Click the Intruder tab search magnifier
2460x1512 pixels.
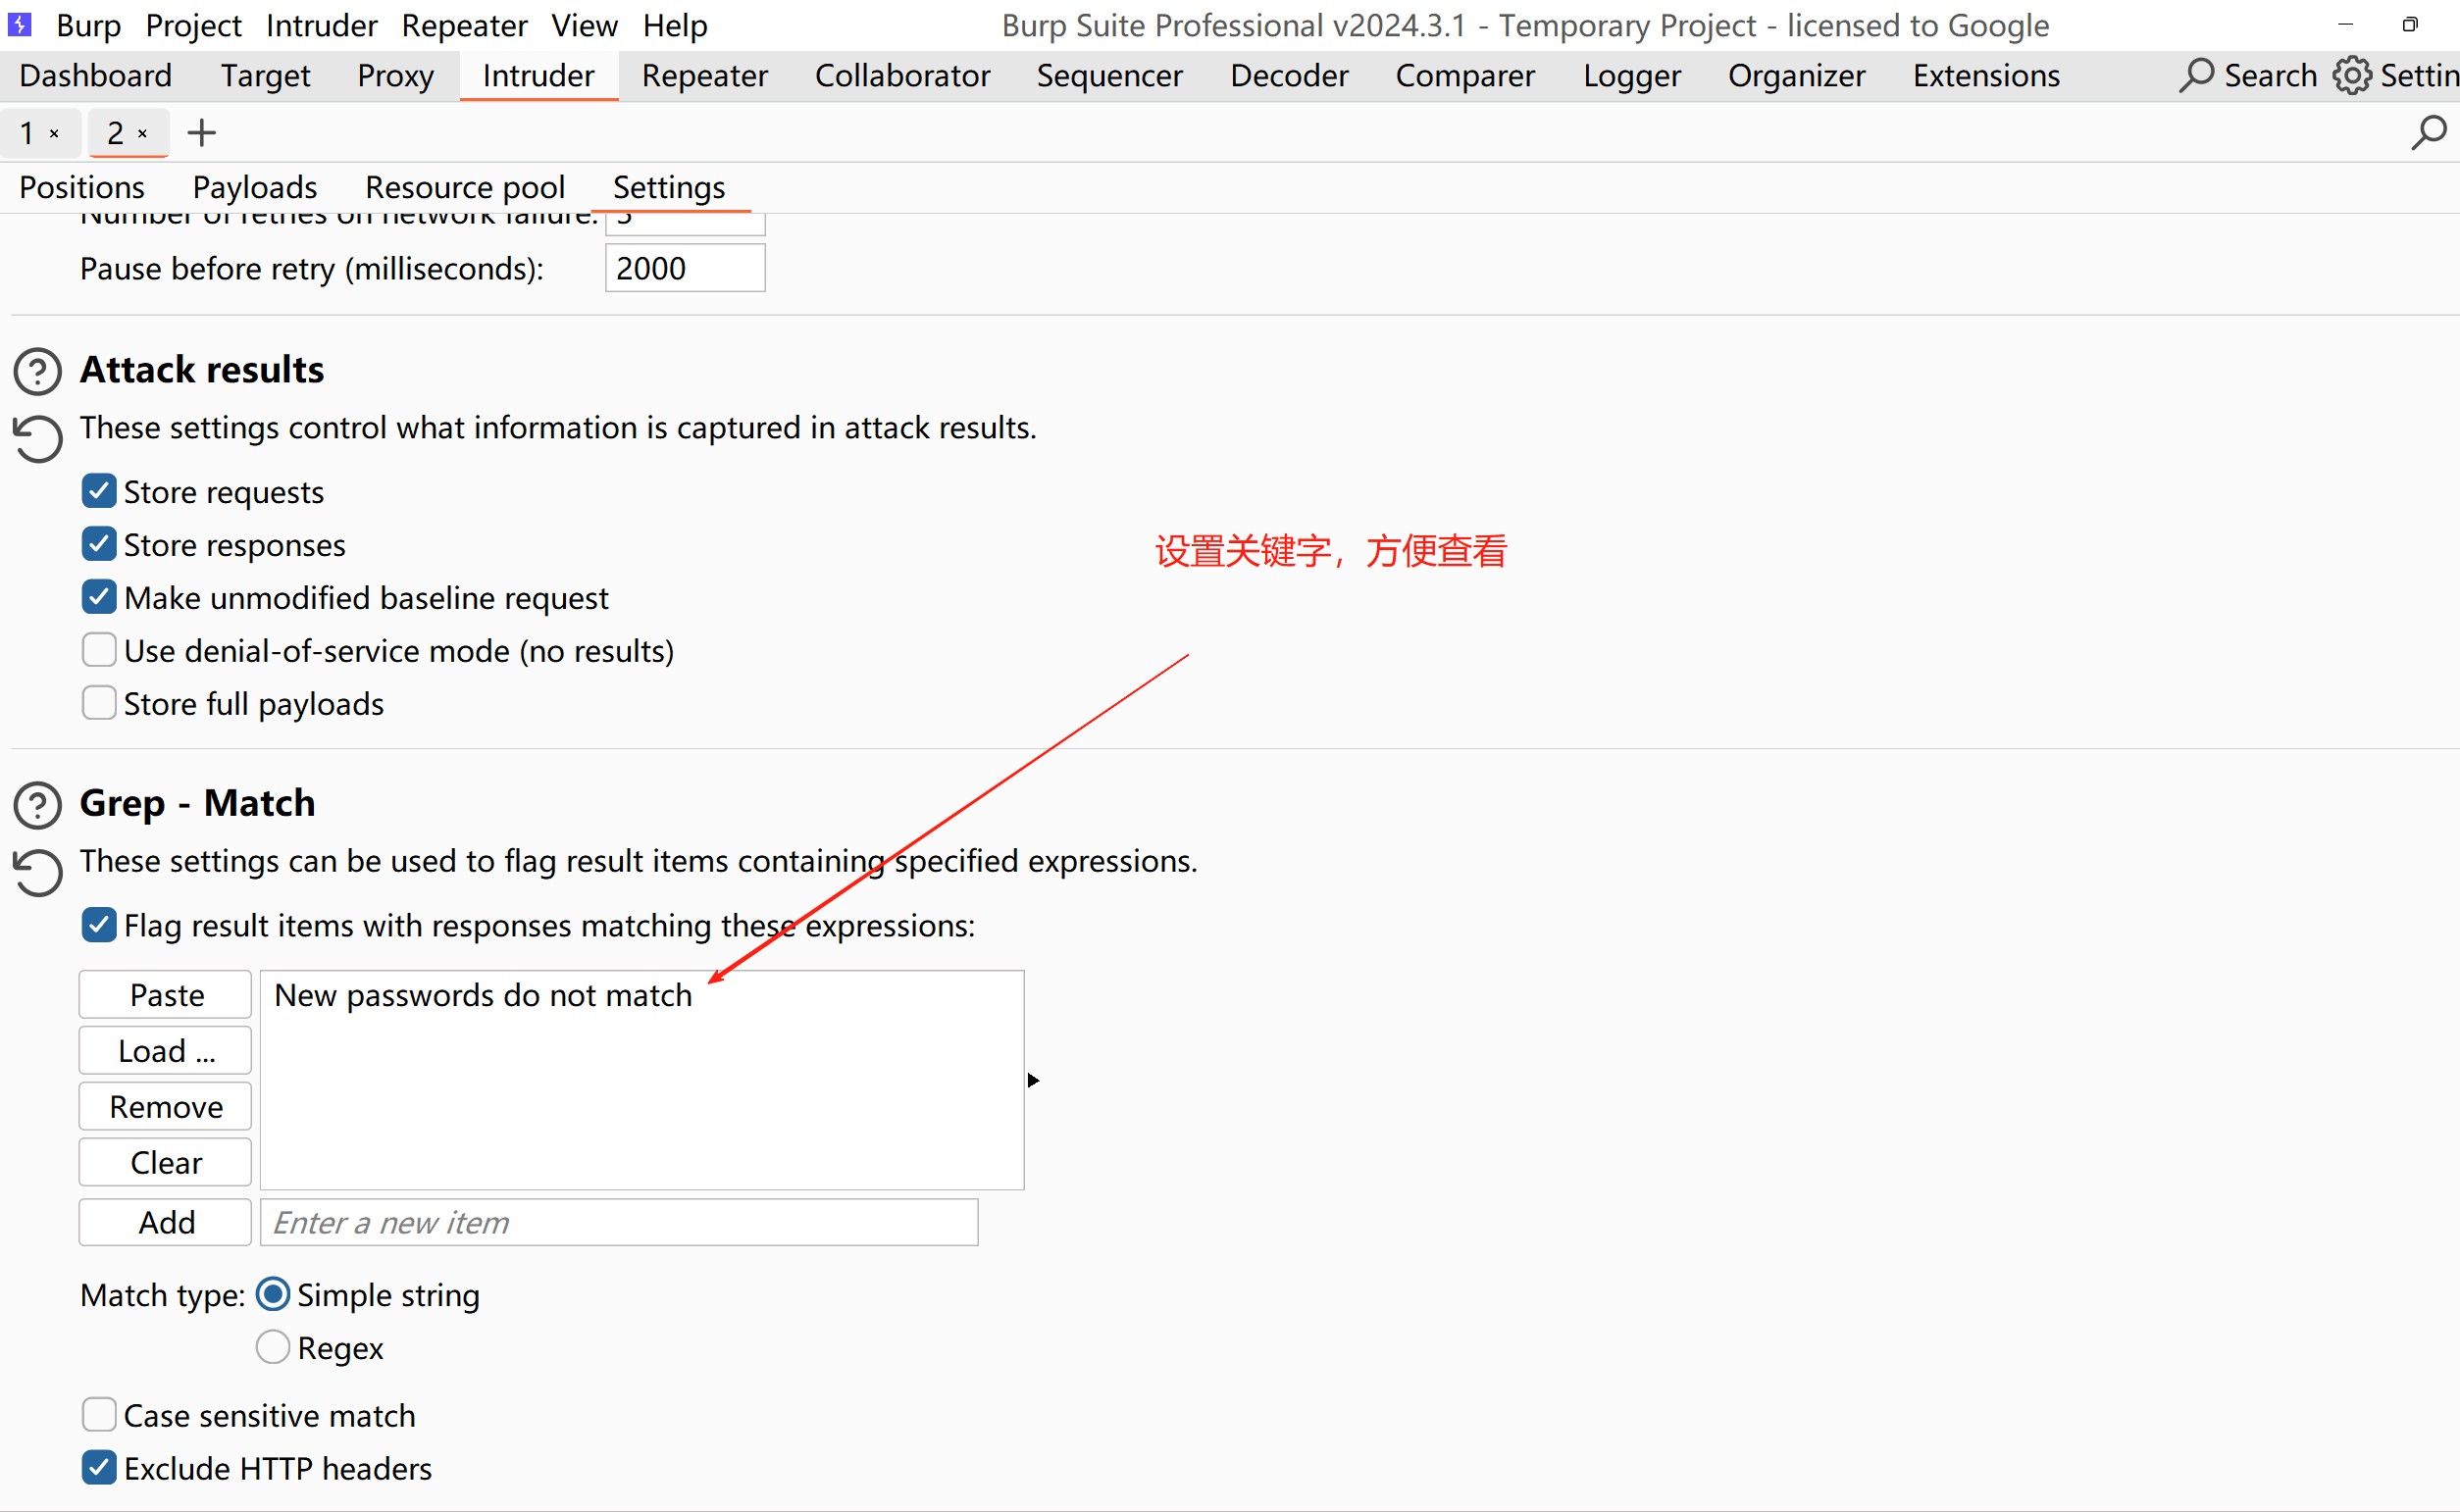(x=2428, y=133)
